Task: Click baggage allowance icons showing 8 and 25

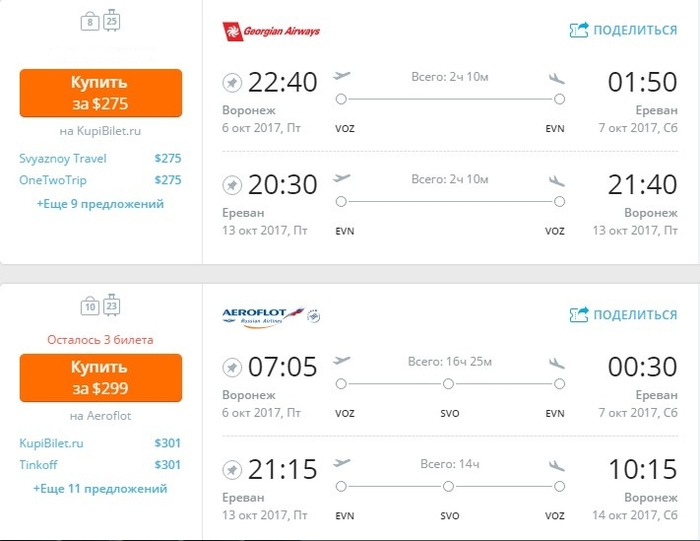Action: 99,22
